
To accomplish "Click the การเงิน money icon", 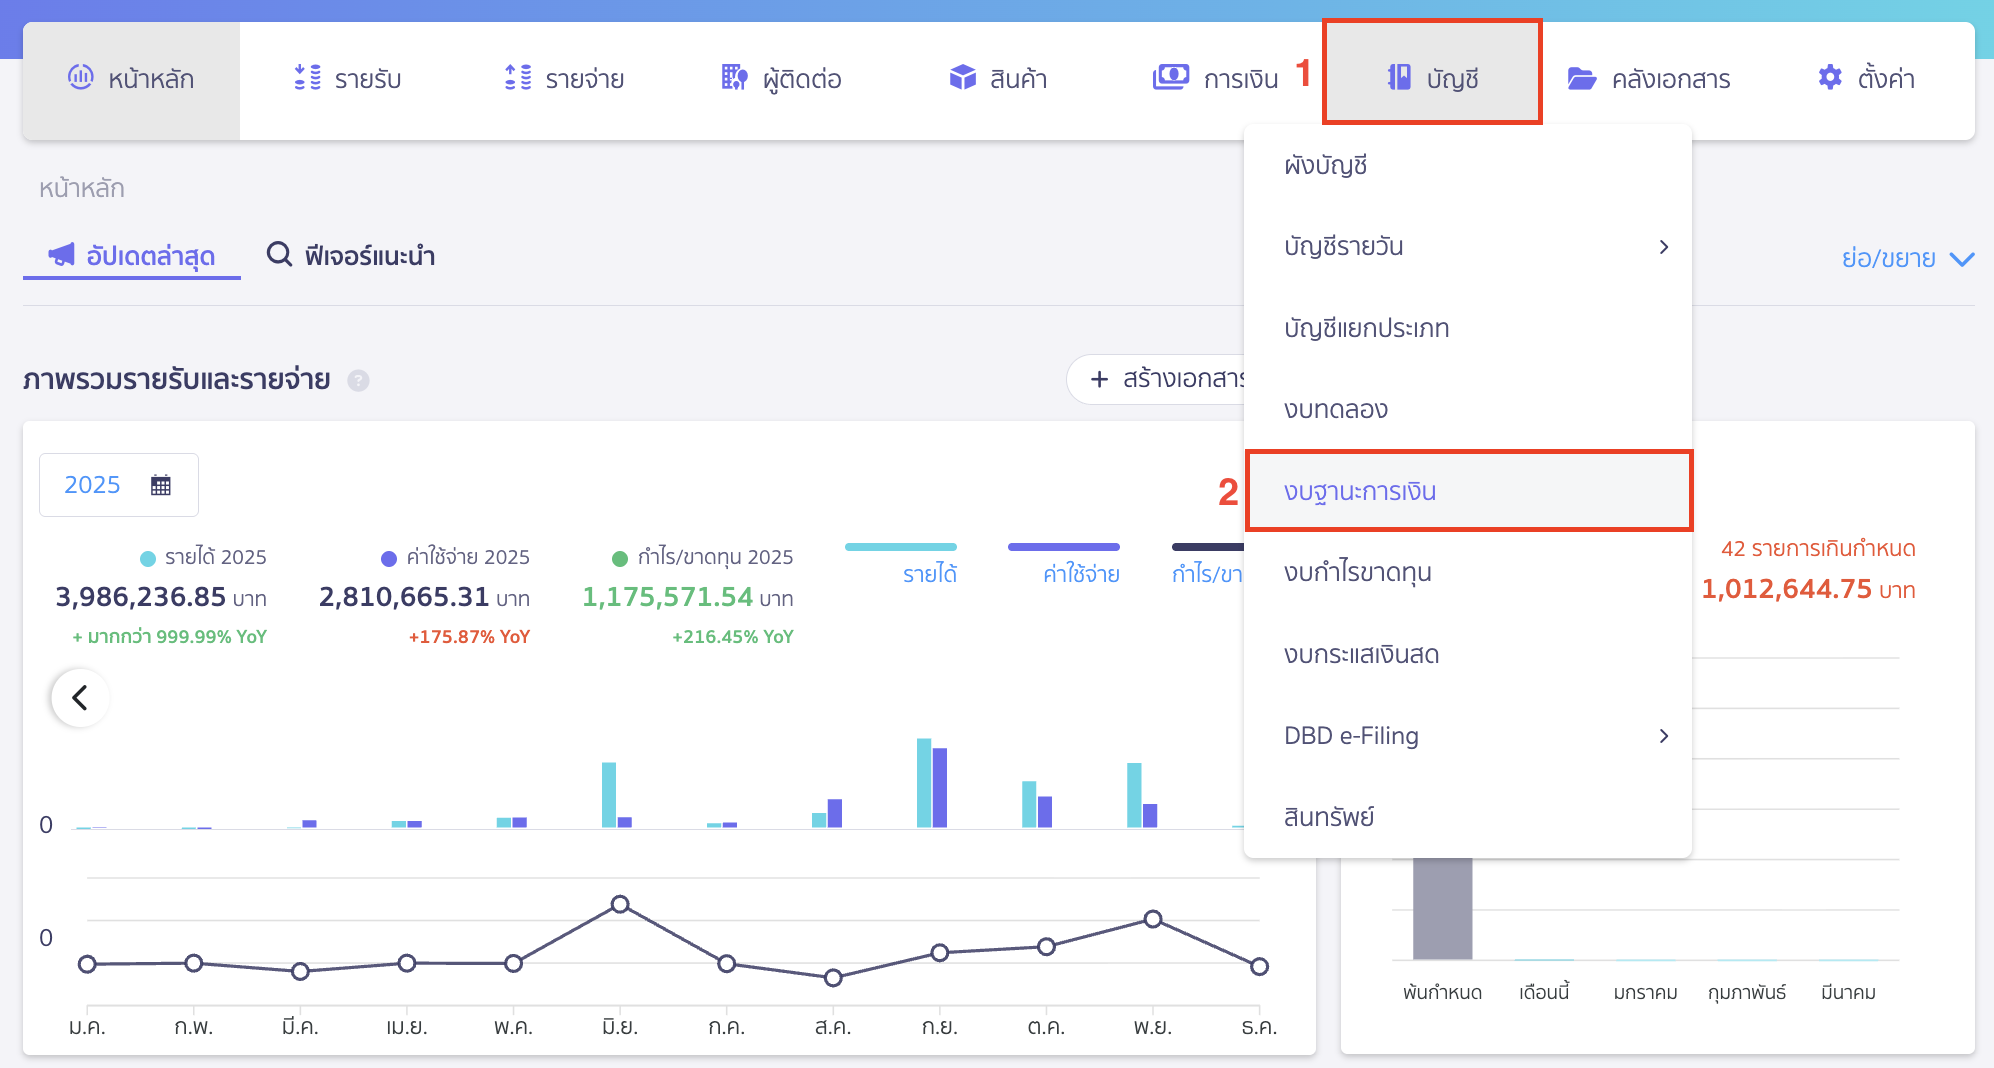I will [x=1170, y=77].
